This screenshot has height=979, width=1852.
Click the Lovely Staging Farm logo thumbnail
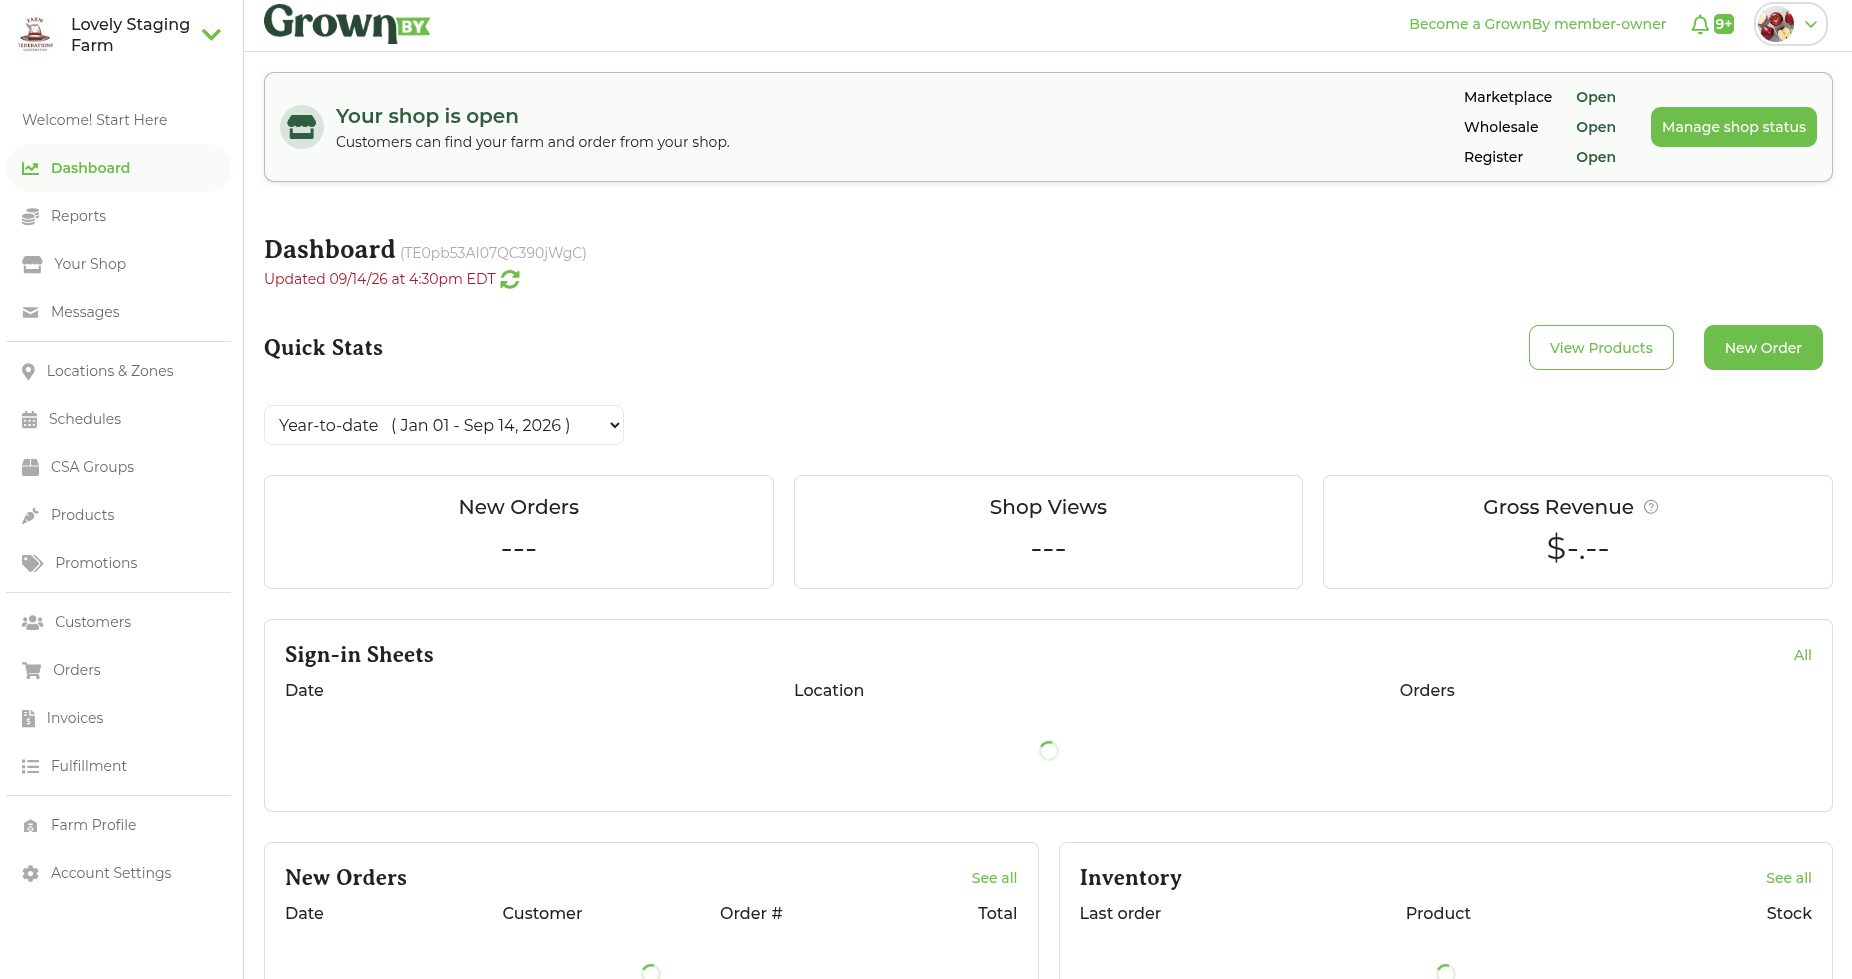(36, 34)
